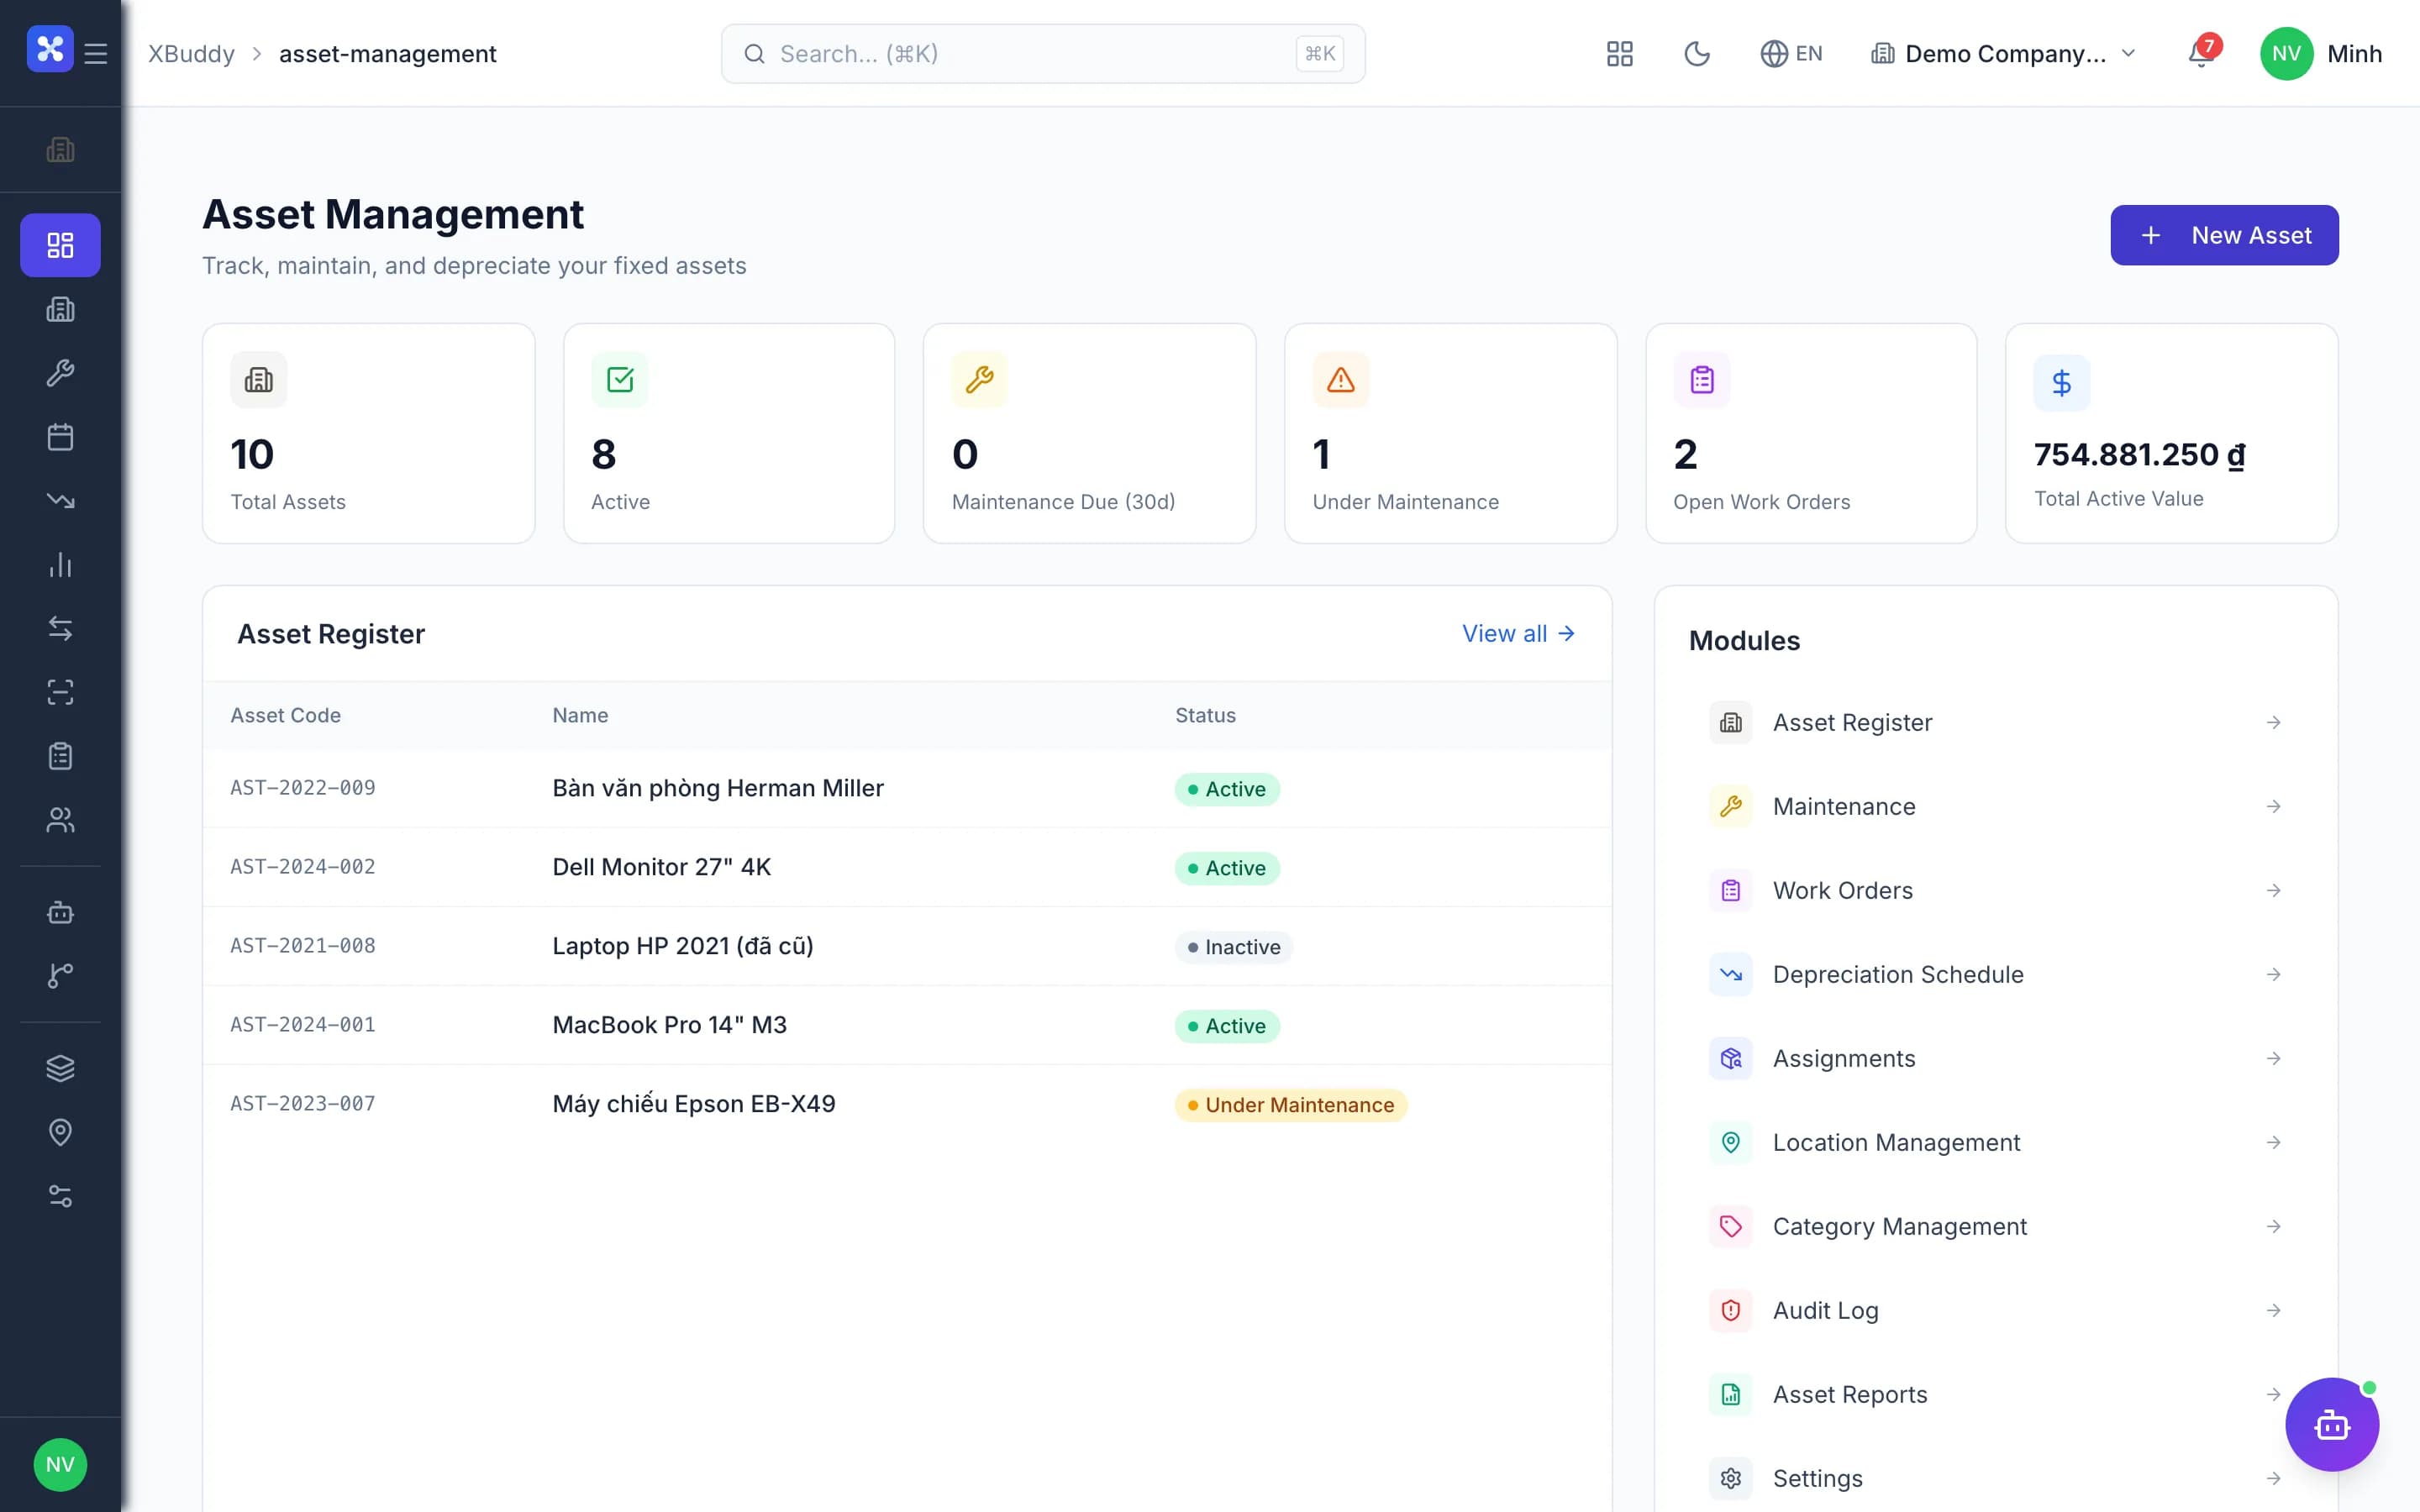
Task: Click the Asset Code column header
Action: (286, 715)
